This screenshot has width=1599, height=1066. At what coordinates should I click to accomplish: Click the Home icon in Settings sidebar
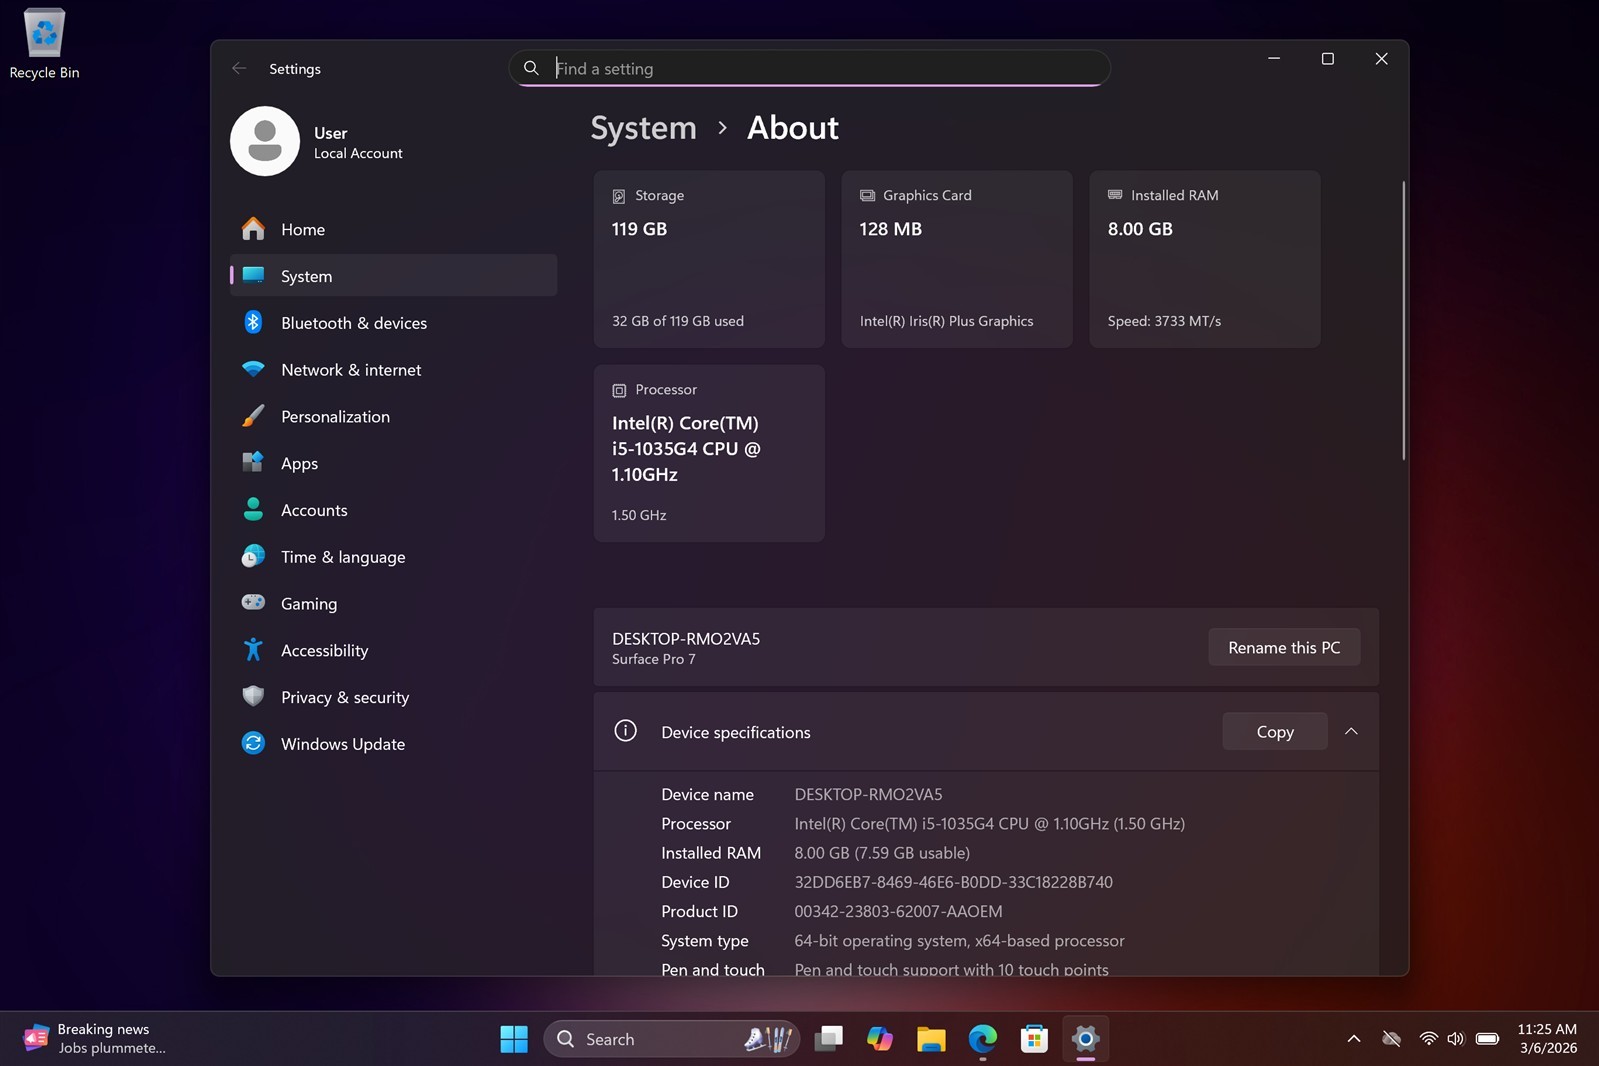pos(253,229)
